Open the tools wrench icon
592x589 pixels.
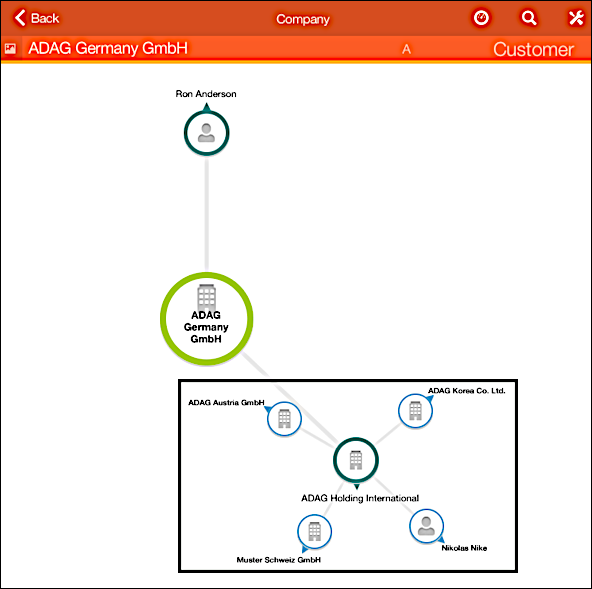coord(576,18)
